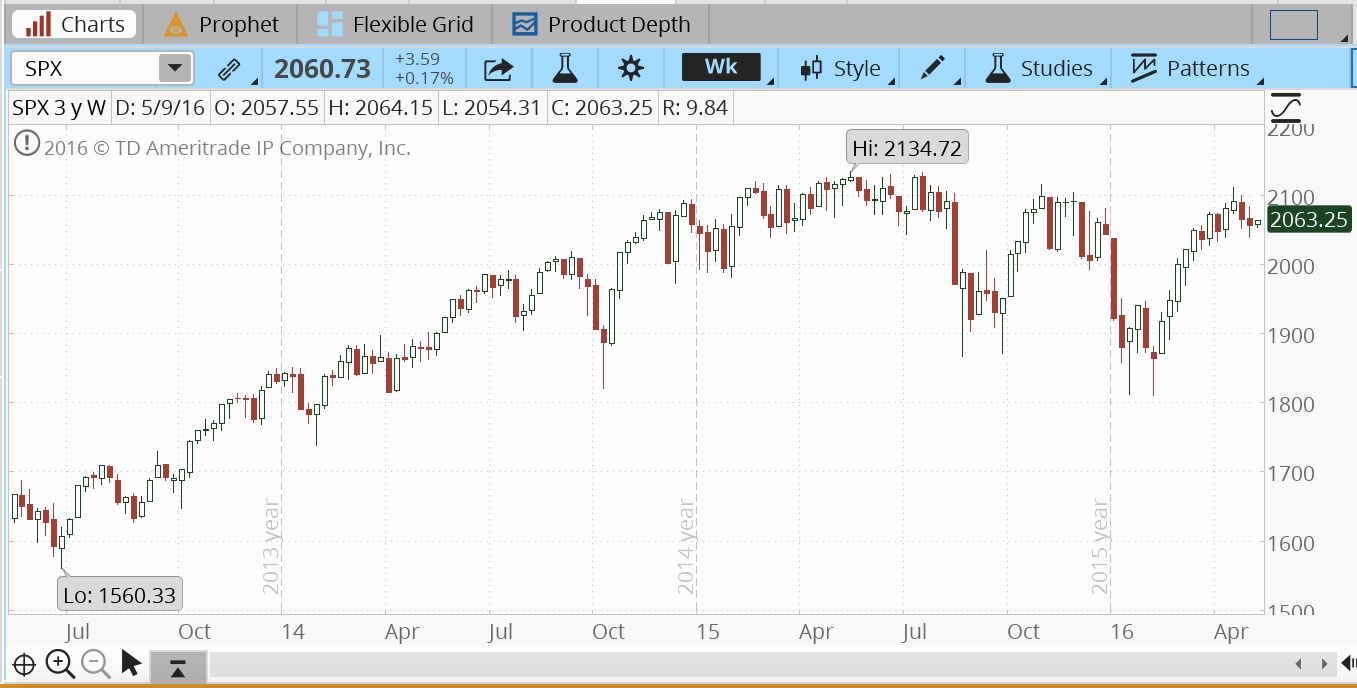Open the SPX symbol dropdown arrow
This screenshot has height=688, width=1357.
tap(175, 69)
